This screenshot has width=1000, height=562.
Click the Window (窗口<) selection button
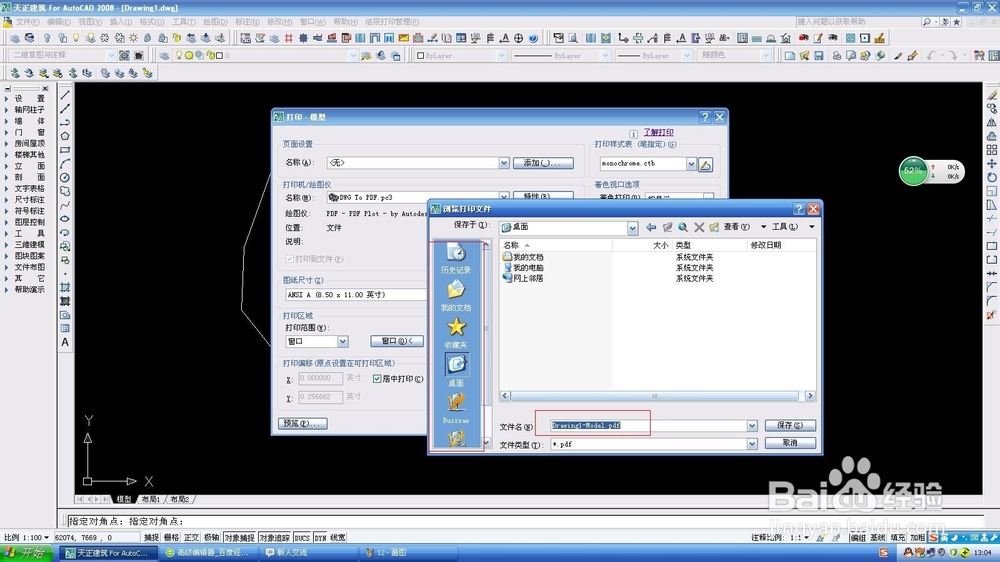[397, 341]
